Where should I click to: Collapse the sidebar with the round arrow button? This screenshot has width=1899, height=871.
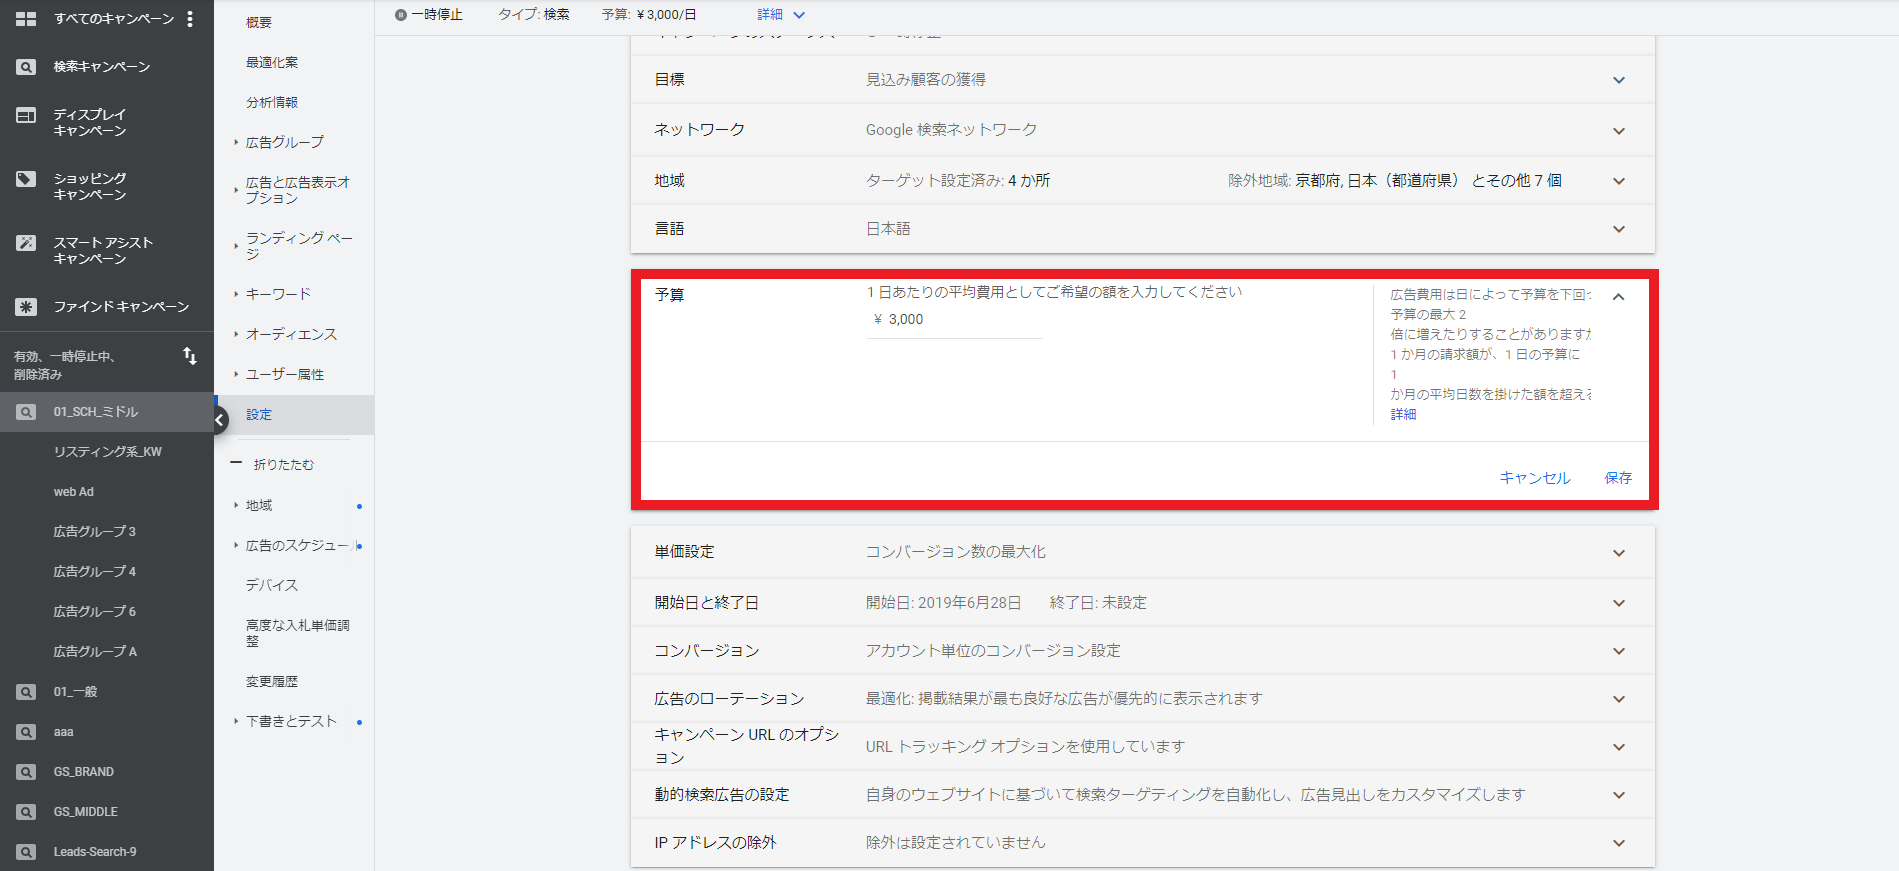click(219, 421)
